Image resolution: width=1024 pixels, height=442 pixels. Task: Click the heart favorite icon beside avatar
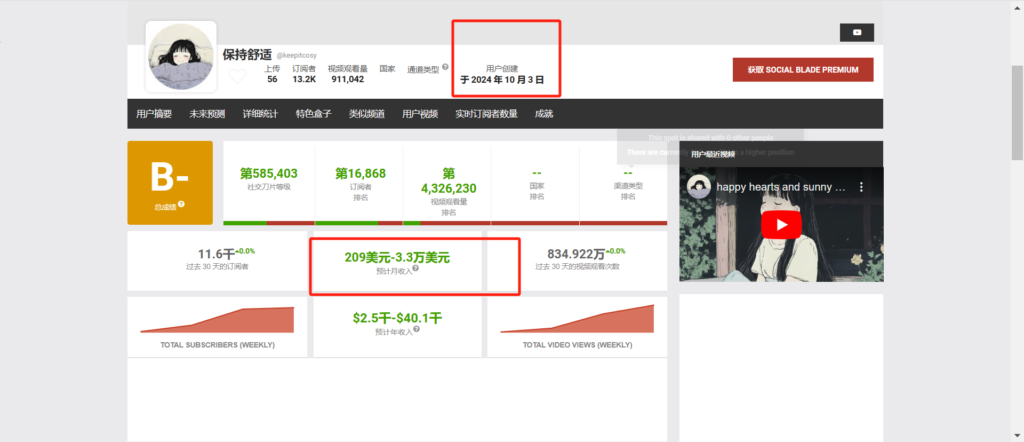[x=237, y=76]
